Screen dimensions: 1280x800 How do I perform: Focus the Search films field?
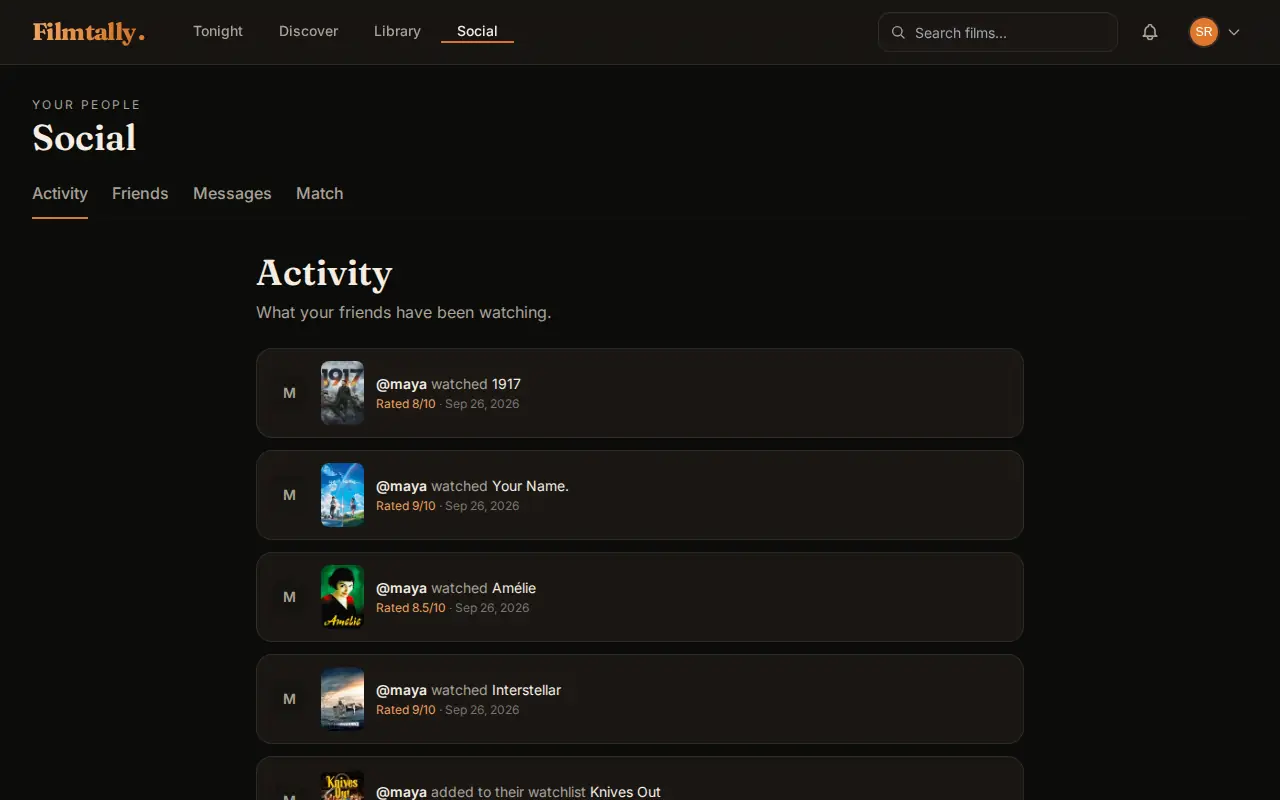coord(998,32)
